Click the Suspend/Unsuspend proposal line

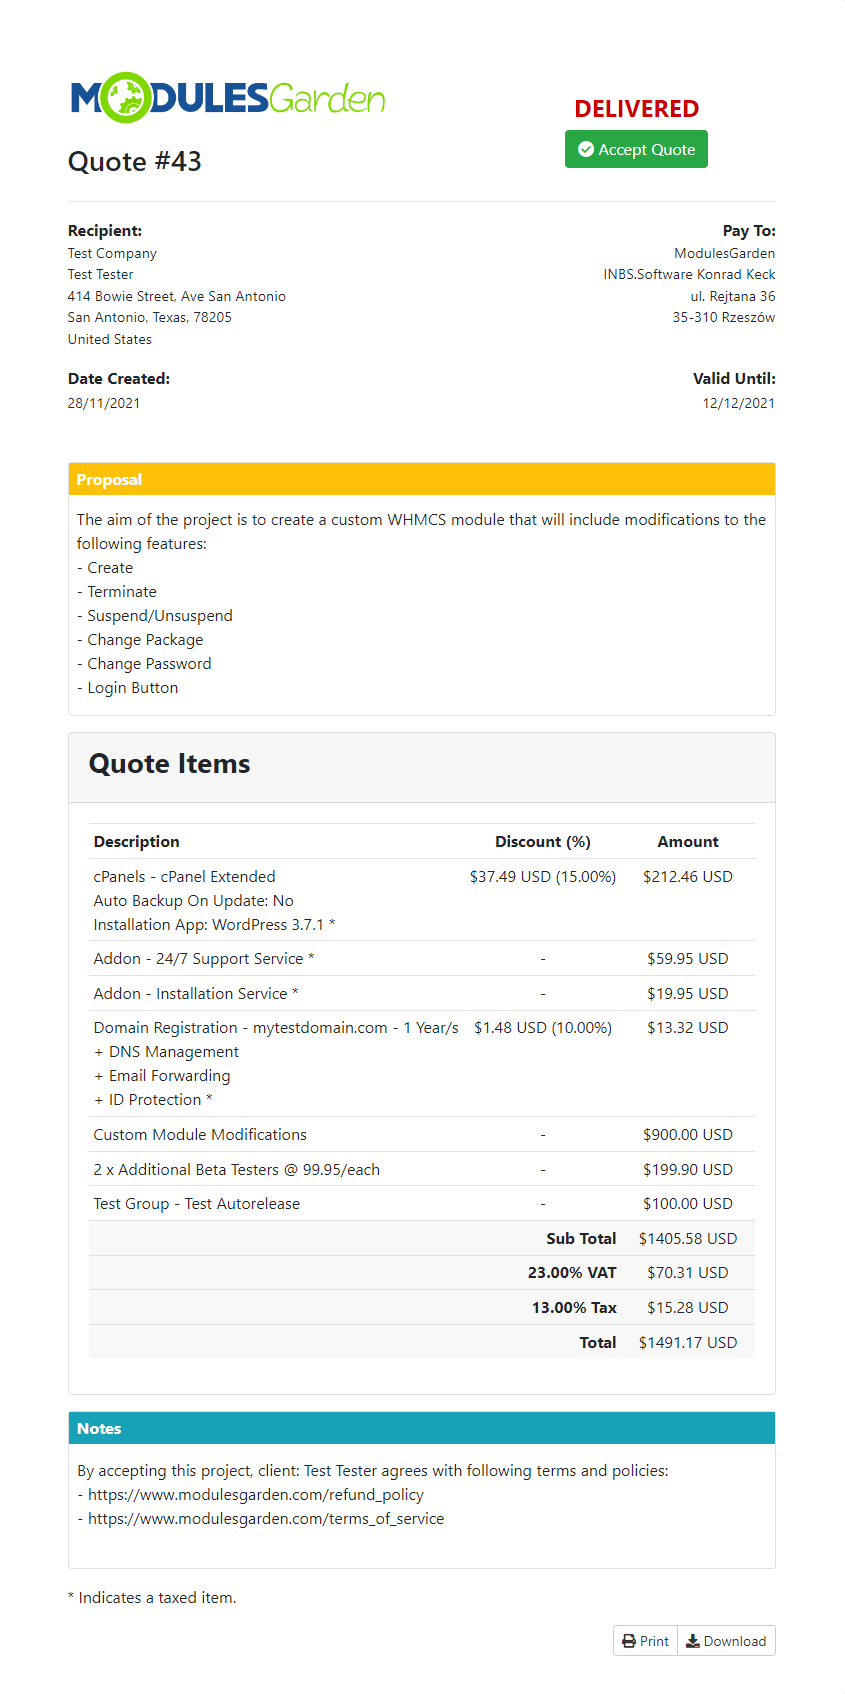[x=155, y=615]
